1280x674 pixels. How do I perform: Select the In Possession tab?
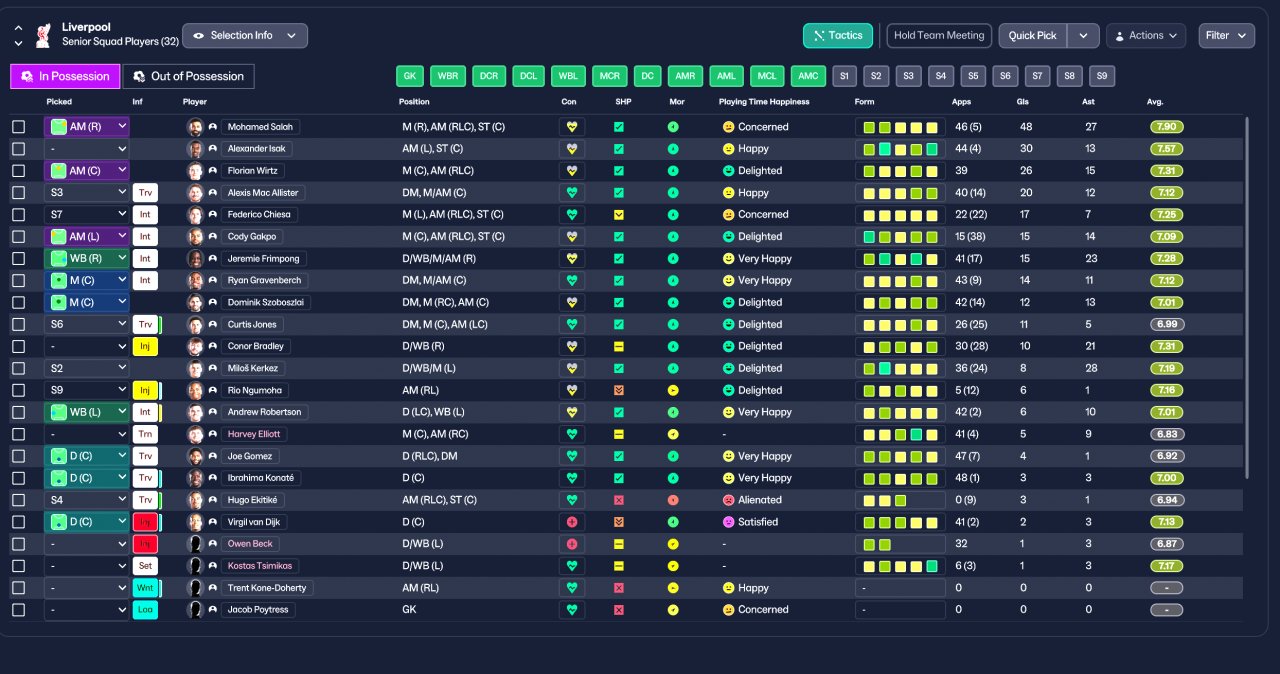click(x=65, y=76)
